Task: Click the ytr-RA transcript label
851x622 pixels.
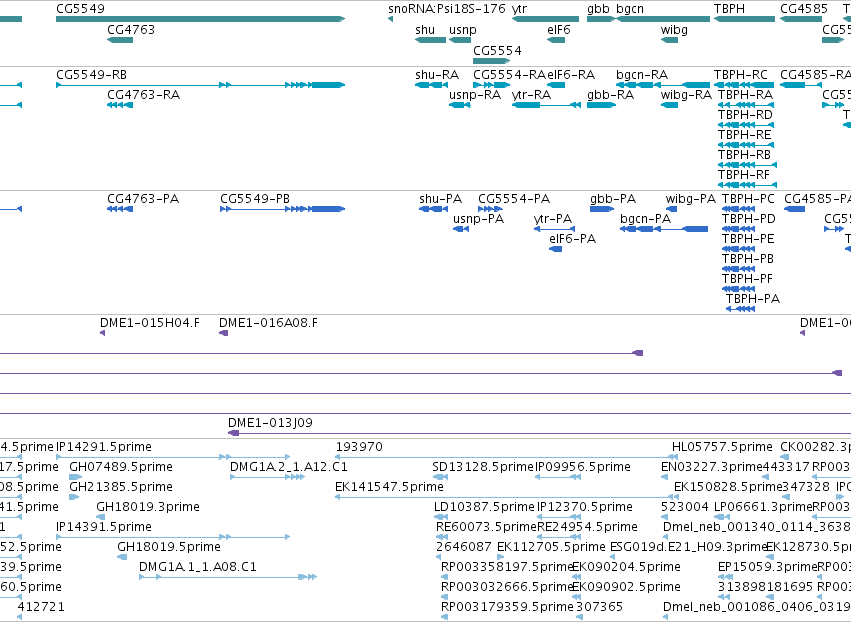Action: [x=531, y=94]
